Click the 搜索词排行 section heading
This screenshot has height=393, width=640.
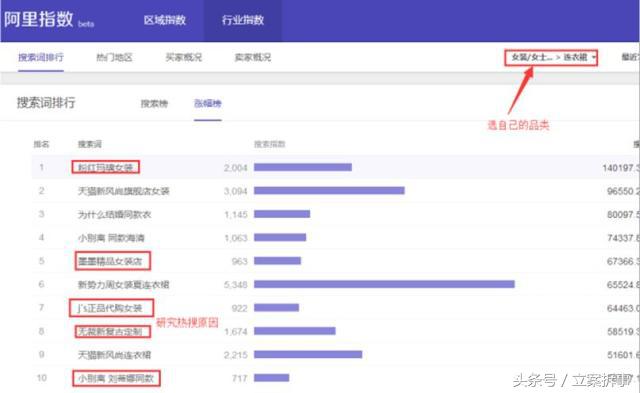coord(46,103)
